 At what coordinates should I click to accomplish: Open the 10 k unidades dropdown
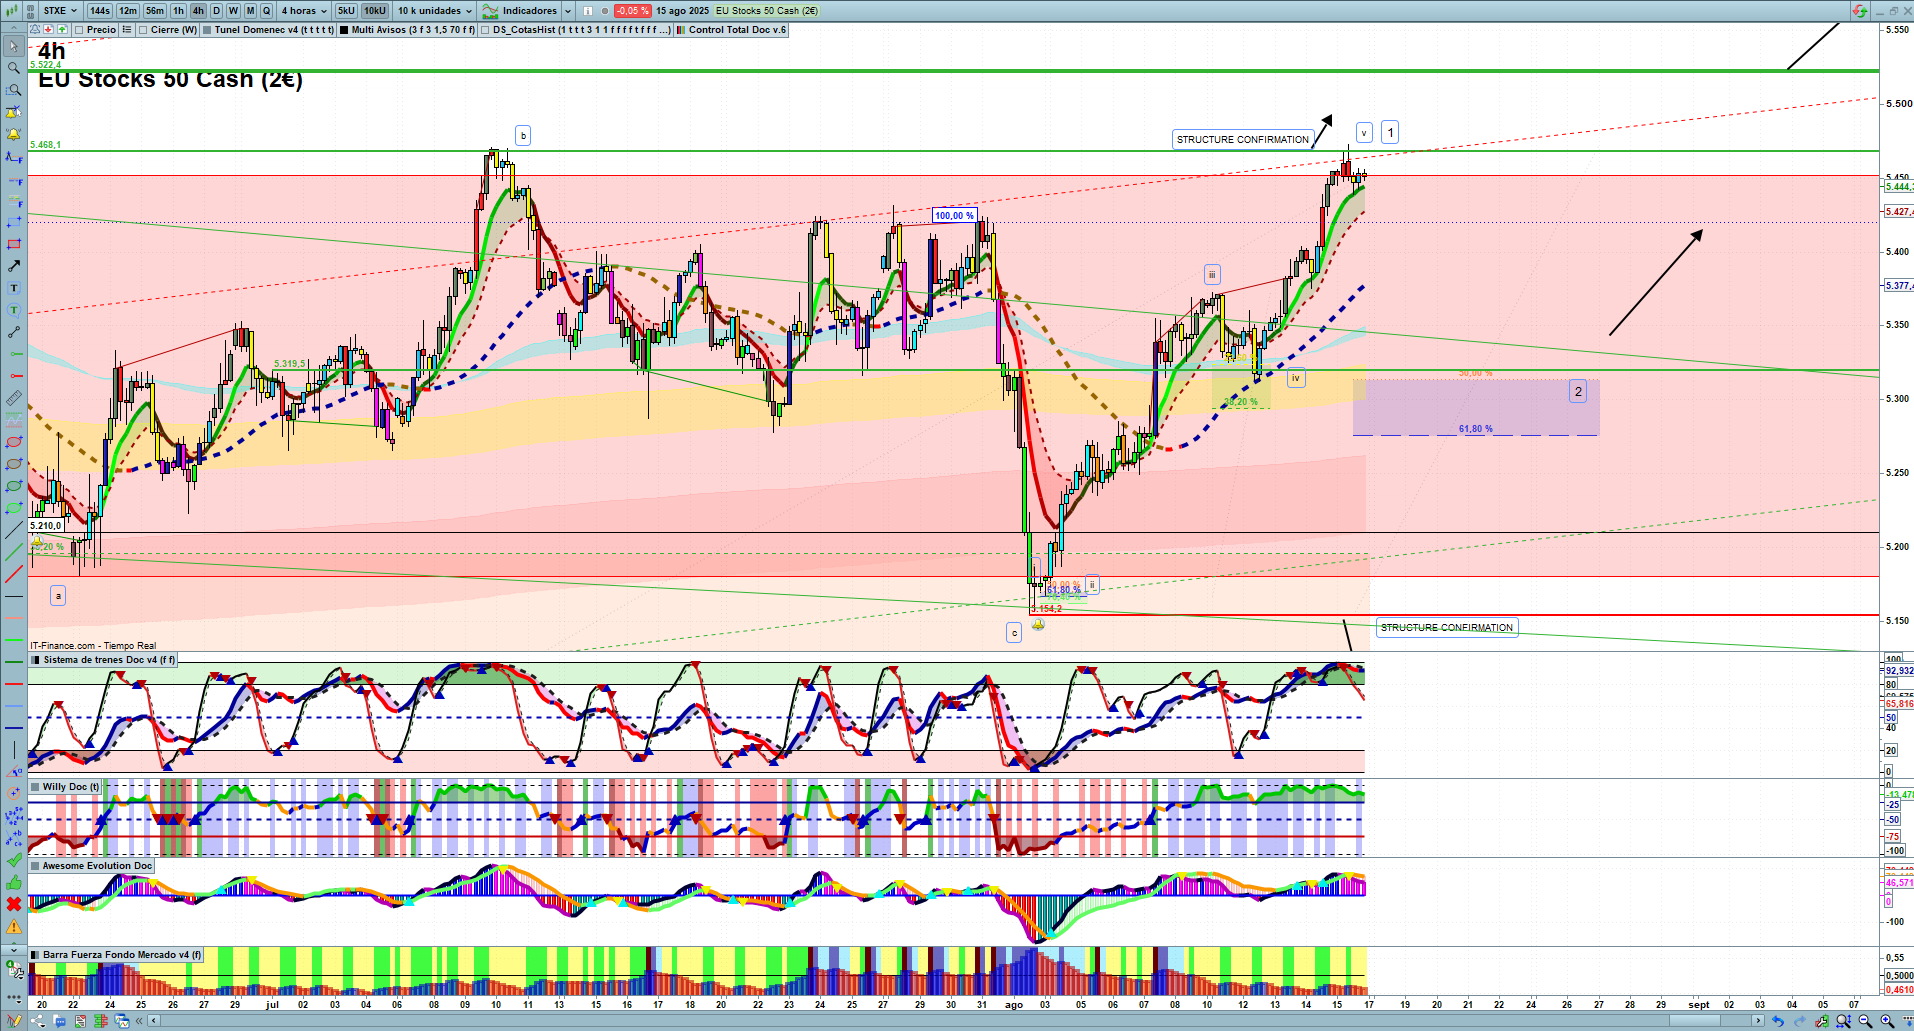435,11
